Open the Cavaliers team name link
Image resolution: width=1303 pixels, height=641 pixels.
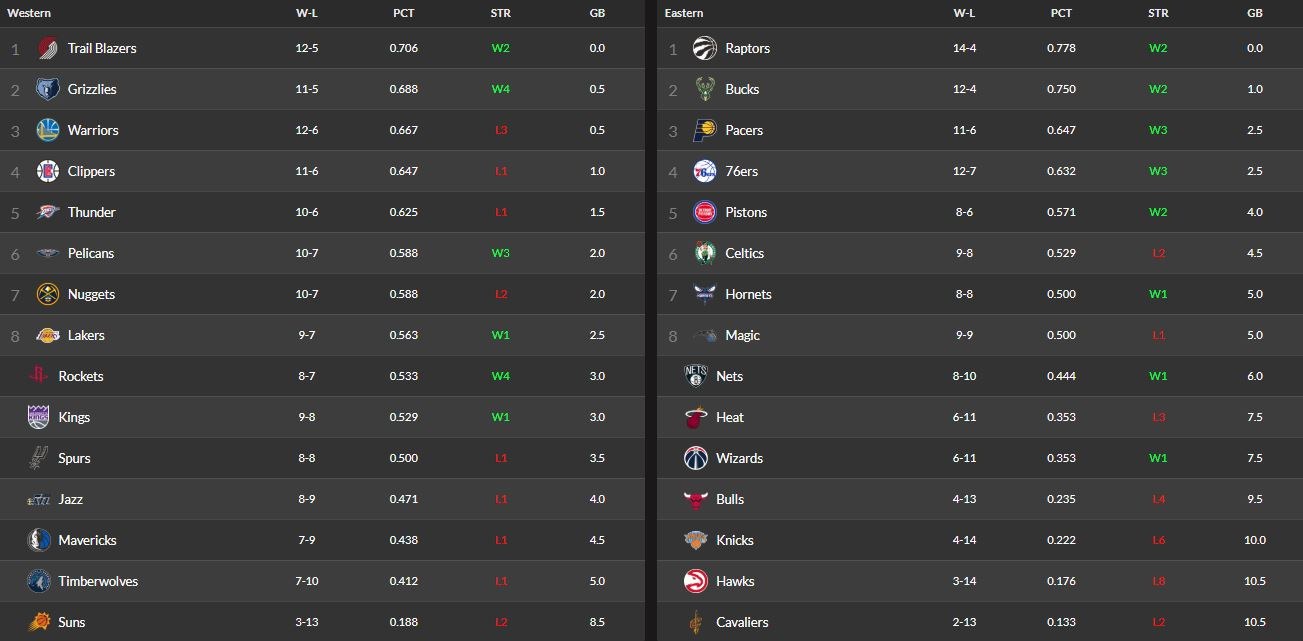tap(742, 622)
